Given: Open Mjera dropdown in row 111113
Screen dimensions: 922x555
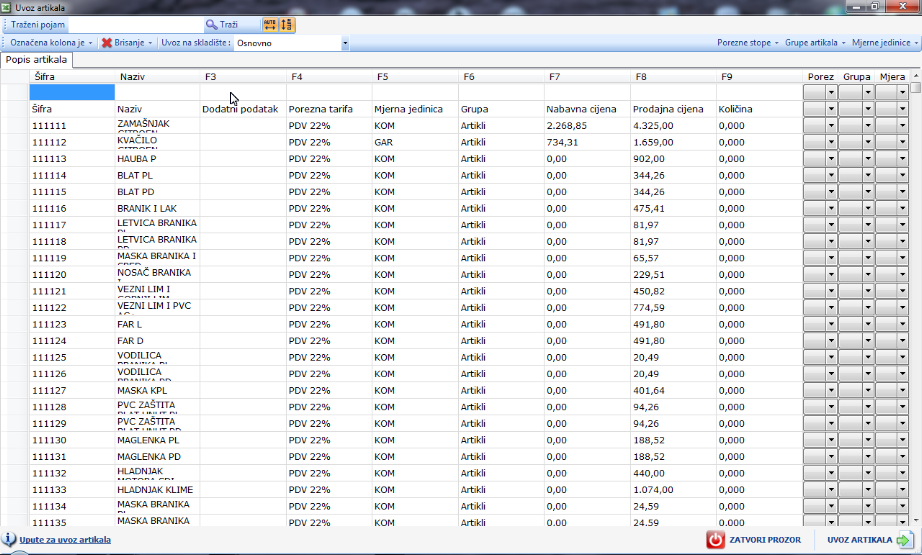Looking at the screenshot, I should [x=902, y=158].
